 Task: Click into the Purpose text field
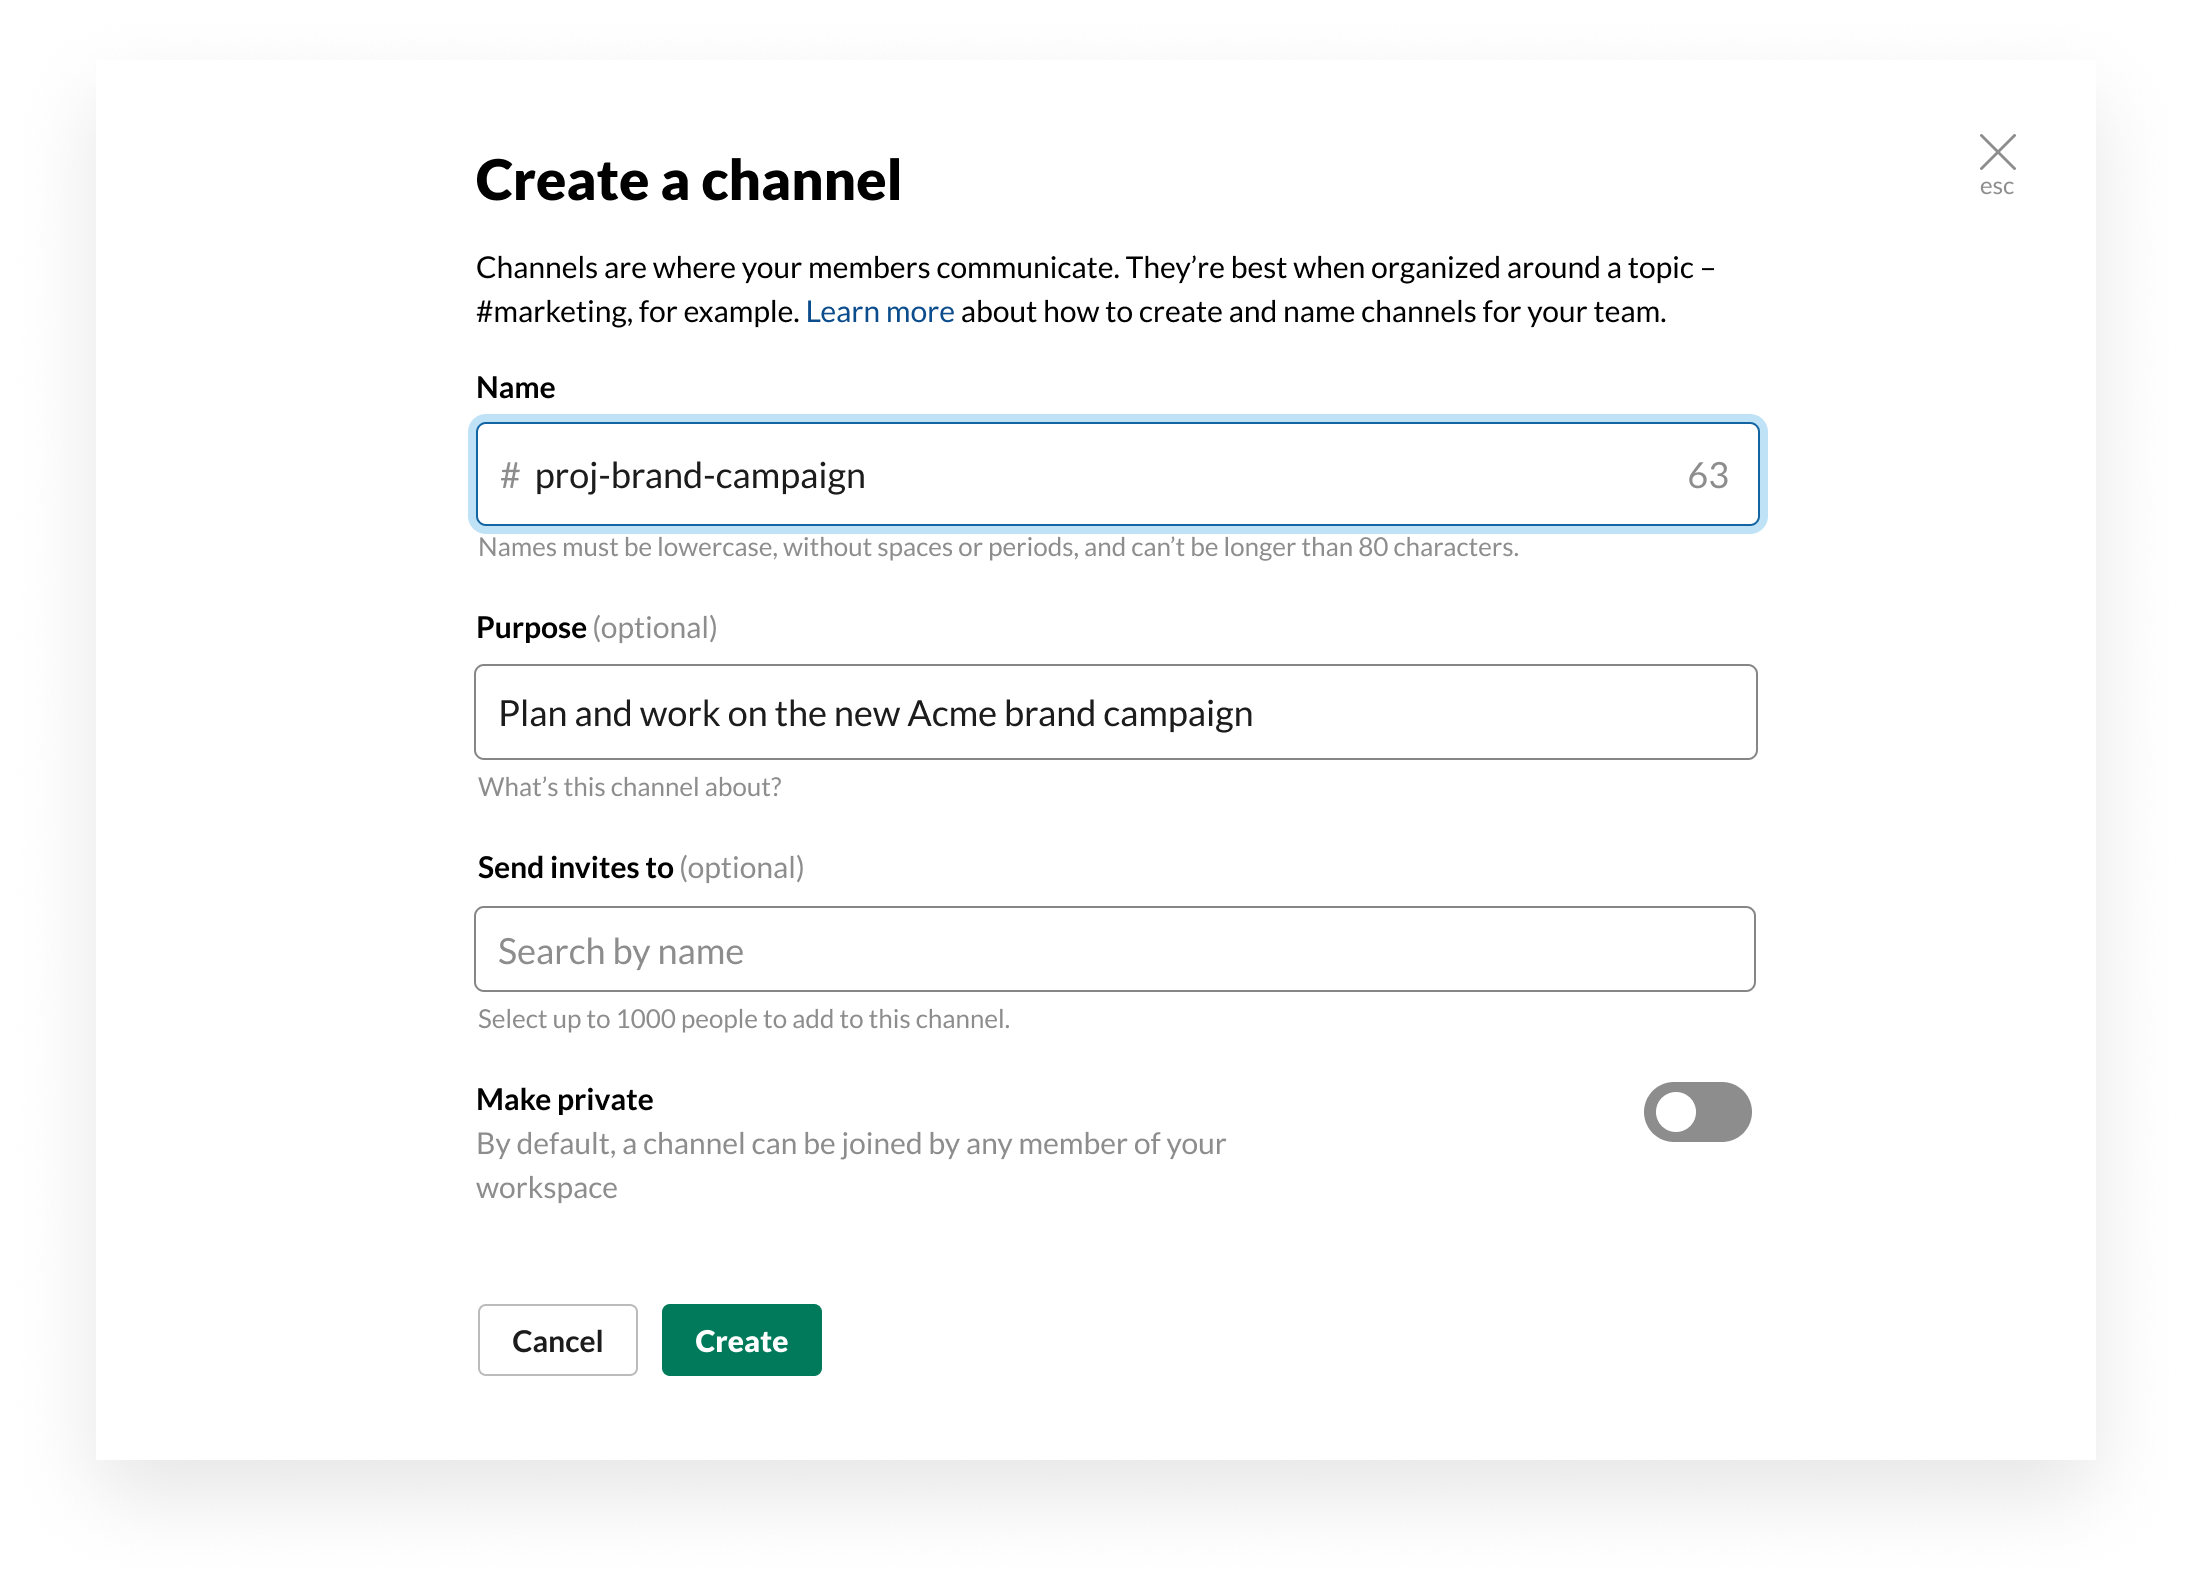1115,713
